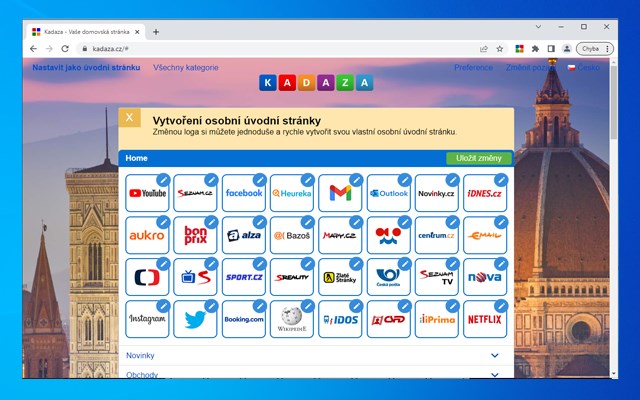Open the Sreality tile

pyautogui.click(x=292, y=277)
